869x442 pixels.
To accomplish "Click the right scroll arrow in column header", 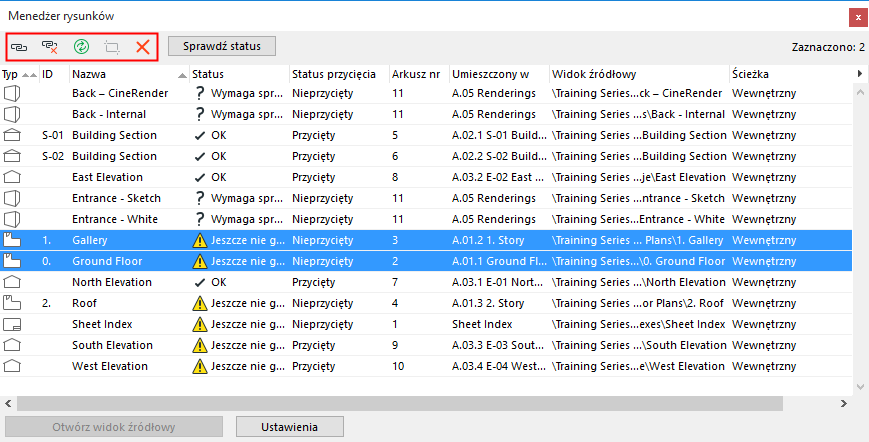I will 860,74.
